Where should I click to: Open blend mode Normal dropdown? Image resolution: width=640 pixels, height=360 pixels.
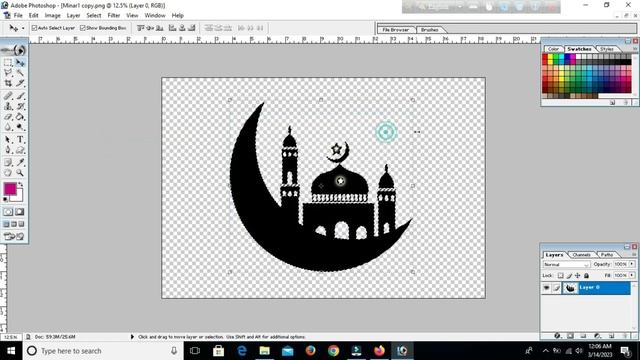(566, 264)
